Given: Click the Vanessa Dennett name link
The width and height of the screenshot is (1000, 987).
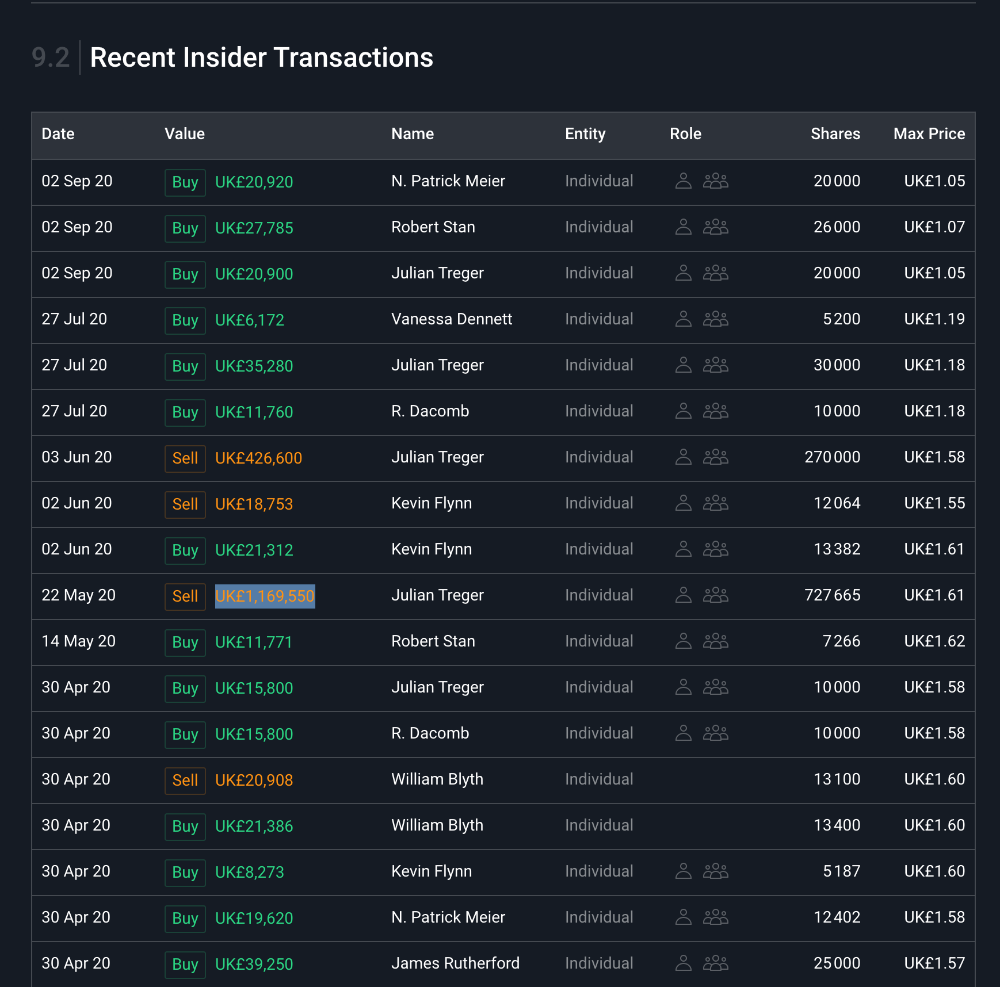Looking at the screenshot, I should click(451, 319).
